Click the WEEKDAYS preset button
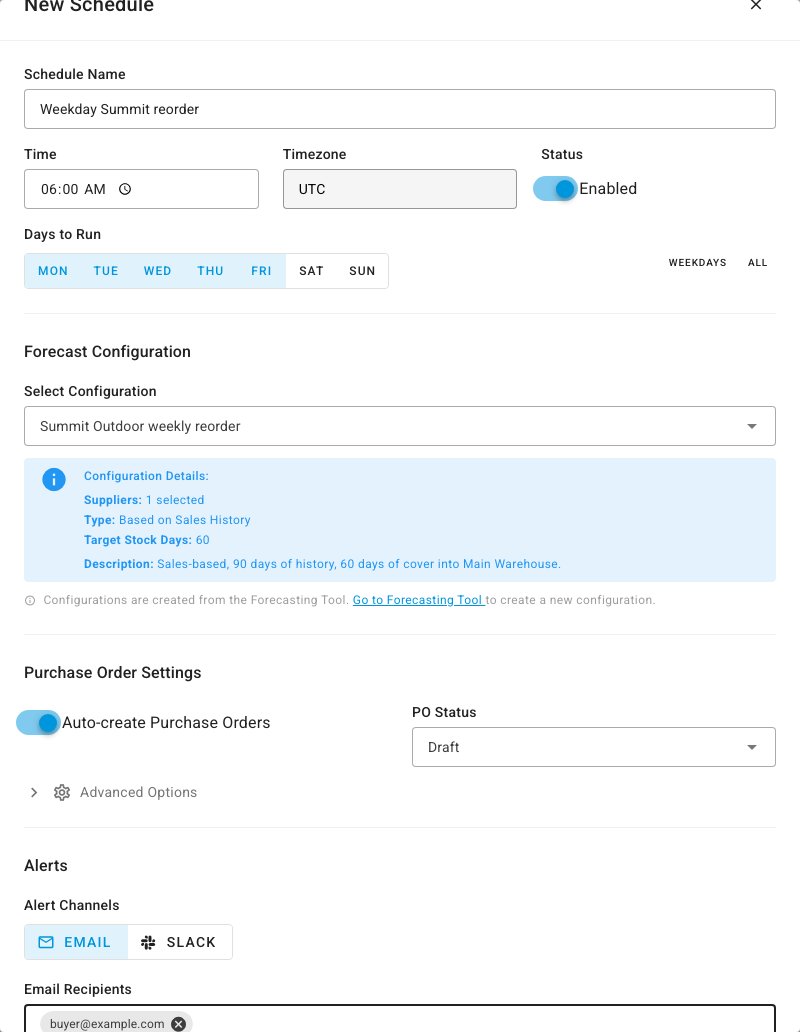The width and height of the screenshot is (800, 1032). (x=697, y=263)
